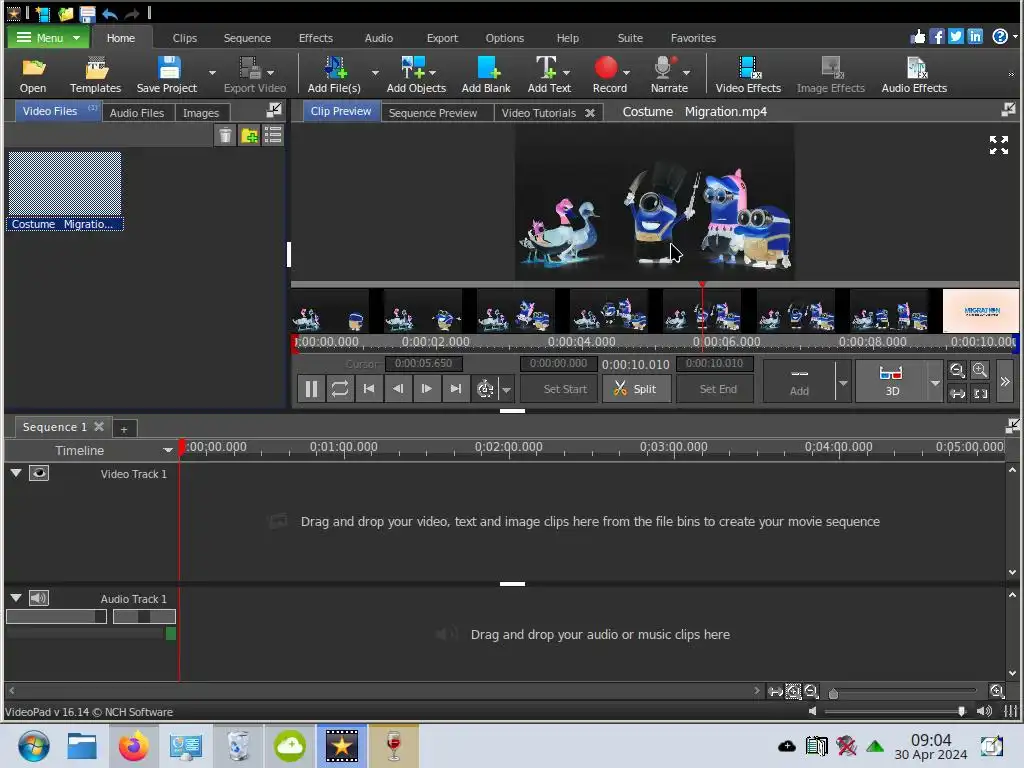Delete selected file with bin trash icon
The height and width of the screenshot is (768, 1024).
point(225,136)
